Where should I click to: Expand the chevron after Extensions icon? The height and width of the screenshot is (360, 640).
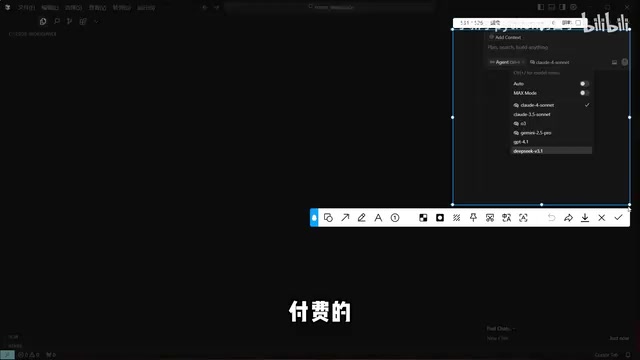click(x=96, y=21)
